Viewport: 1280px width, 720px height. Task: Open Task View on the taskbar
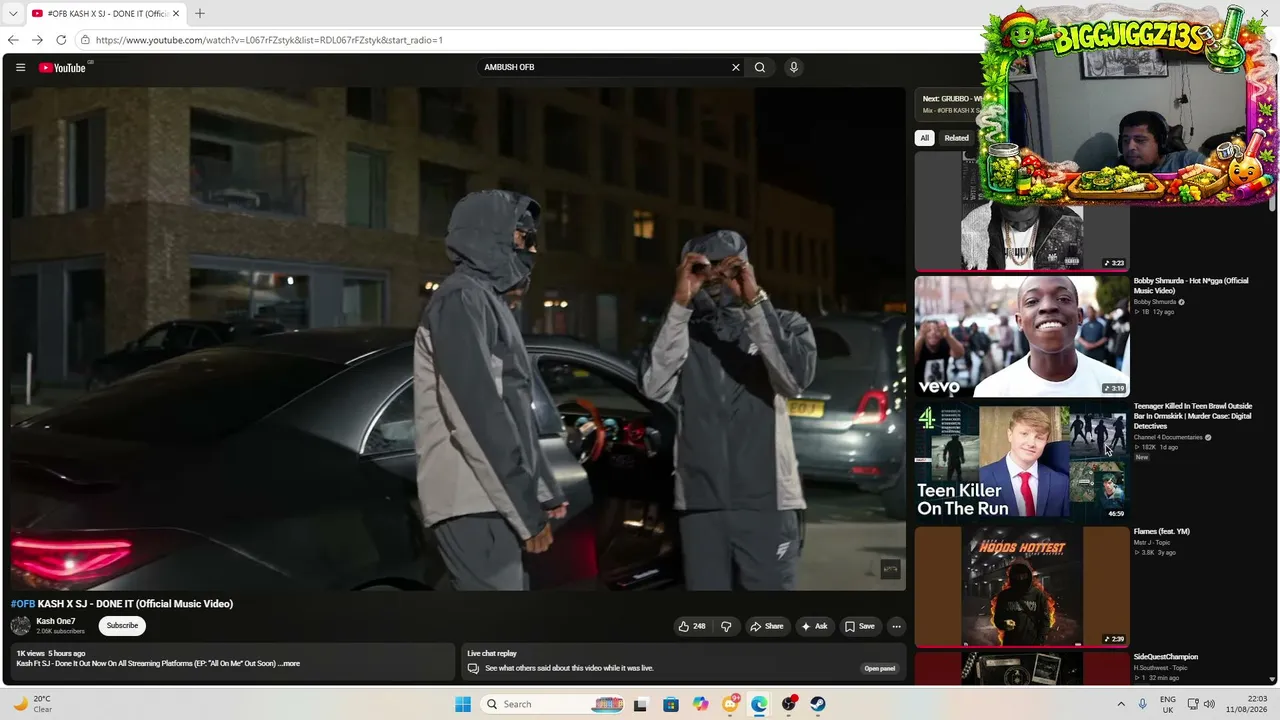point(641,704)
